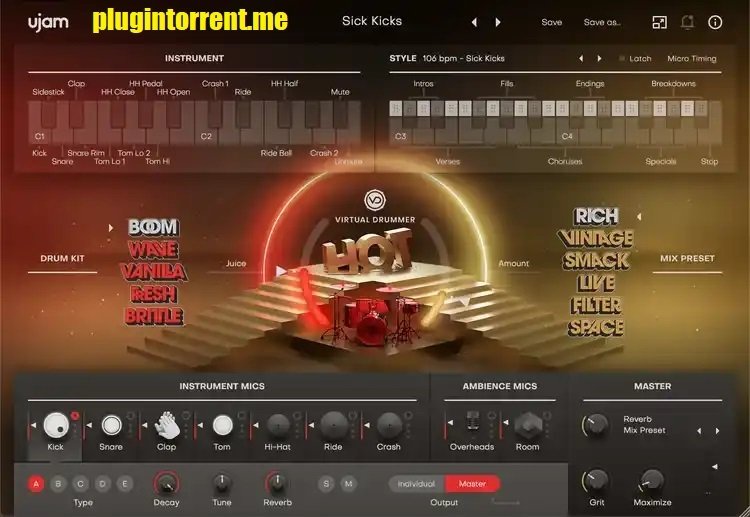Choose the BOOM drum kit
The image size is (750, 517).
pos(153,227)
